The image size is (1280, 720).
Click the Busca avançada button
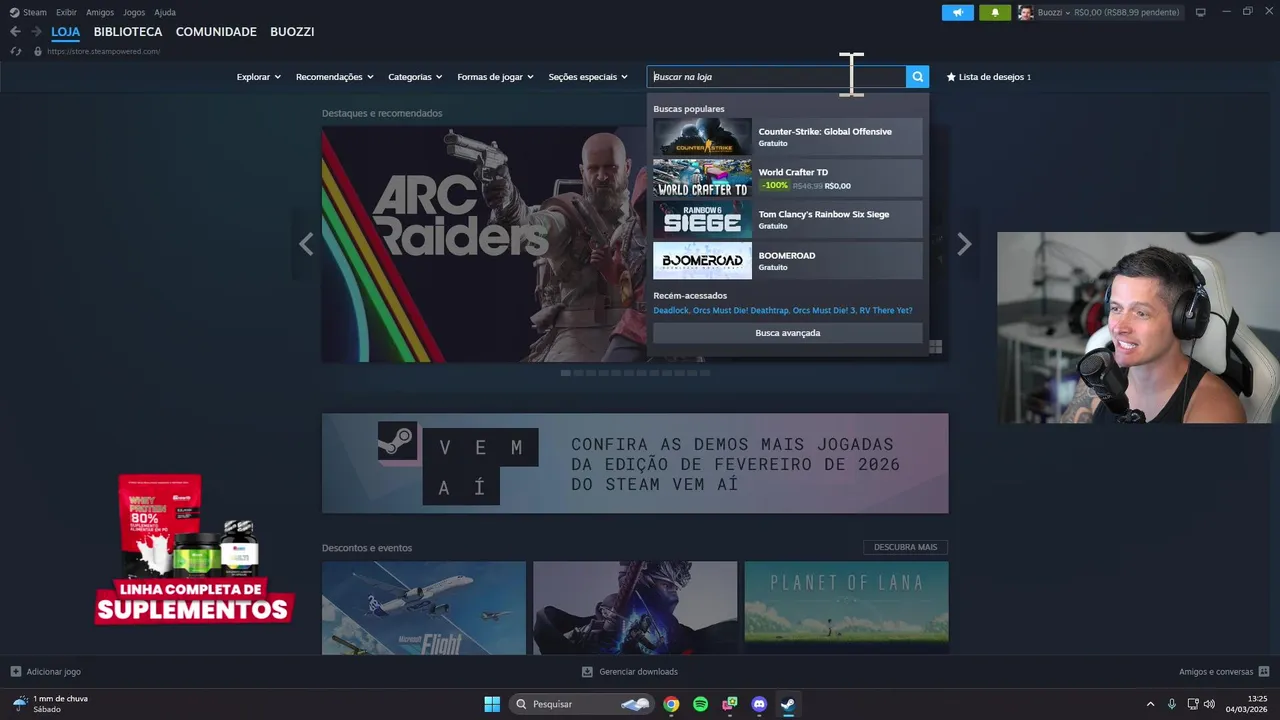point(788,333)
